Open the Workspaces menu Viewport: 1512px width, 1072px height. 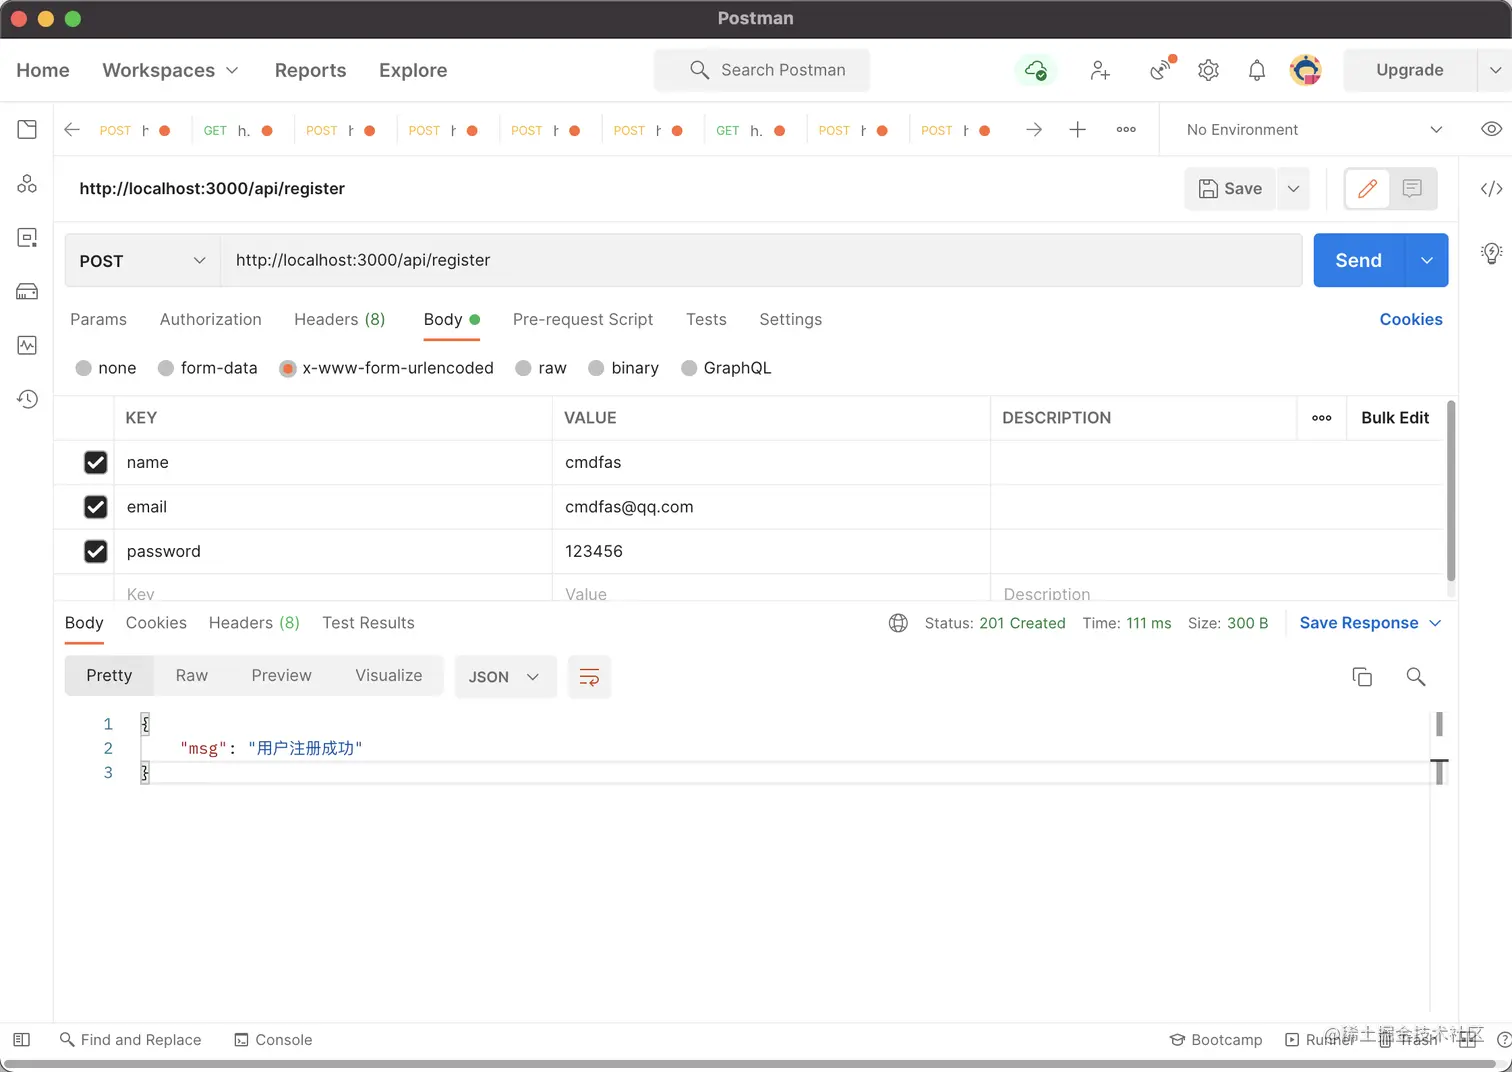[171, 70]
